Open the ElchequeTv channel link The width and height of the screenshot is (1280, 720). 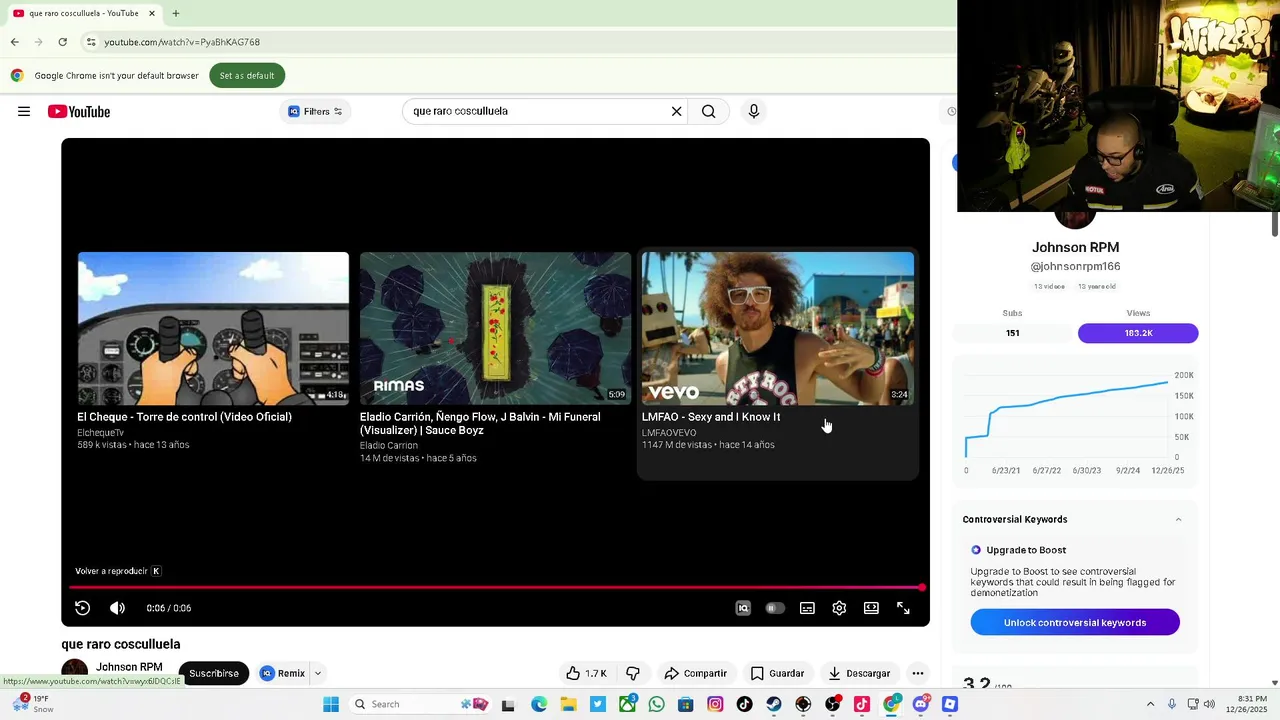tap(100, 432)
